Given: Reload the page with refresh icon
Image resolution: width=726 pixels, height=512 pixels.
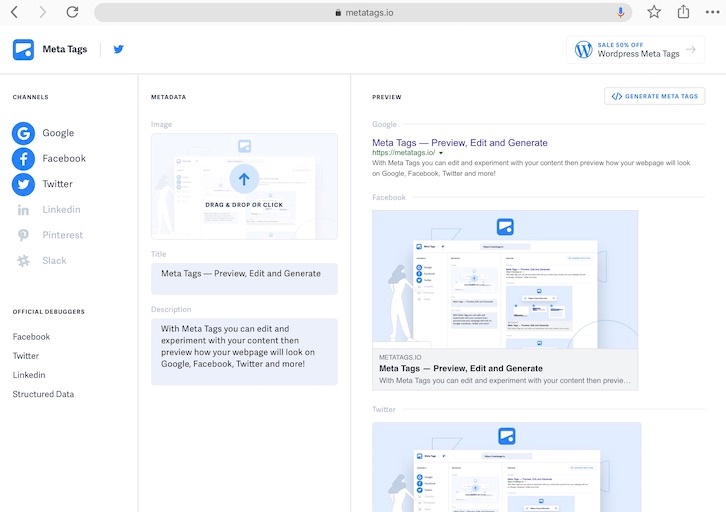Looking at the screenshot, I should pos(72,12).
